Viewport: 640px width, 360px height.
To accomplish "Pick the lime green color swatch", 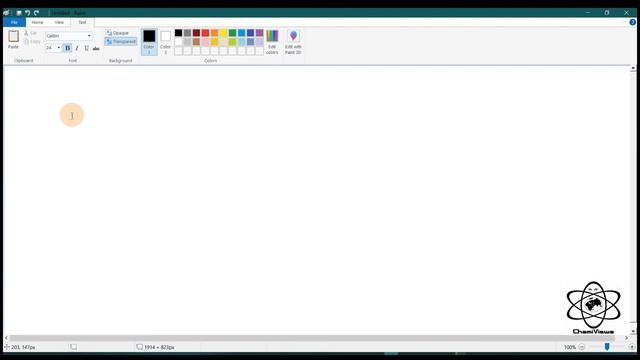I will point(232,42).
